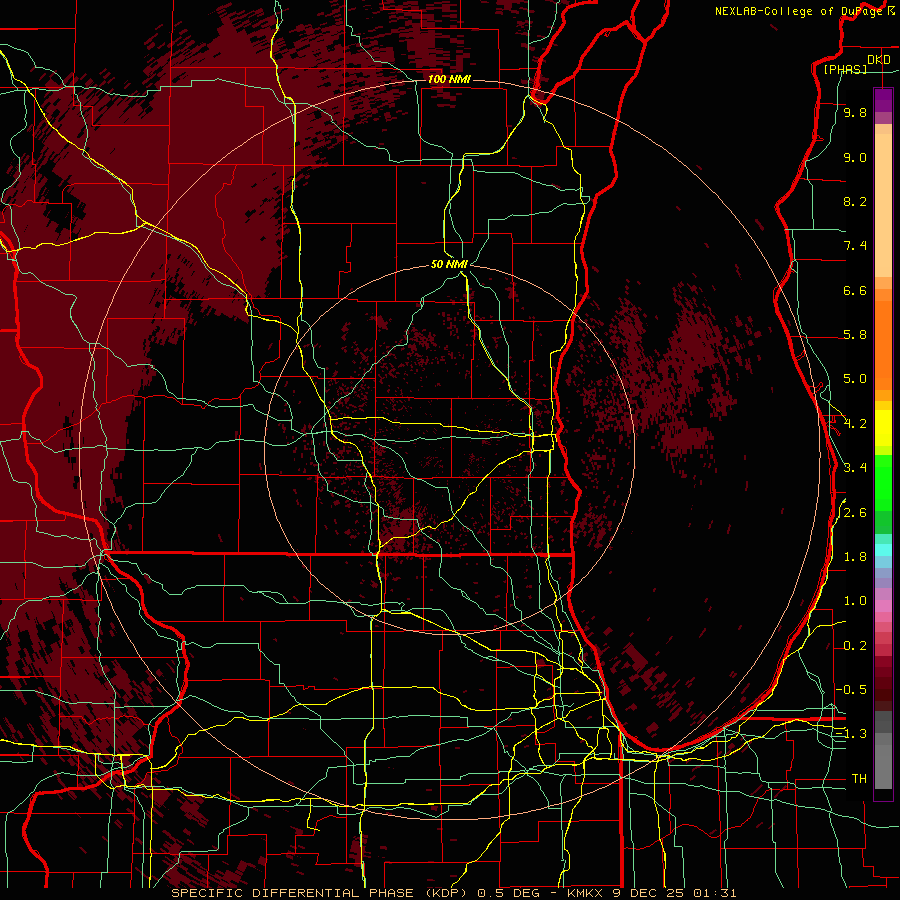Click the -1.3 legend value
Viewport: 900px width, 900px height.
[x=851, y=734]
